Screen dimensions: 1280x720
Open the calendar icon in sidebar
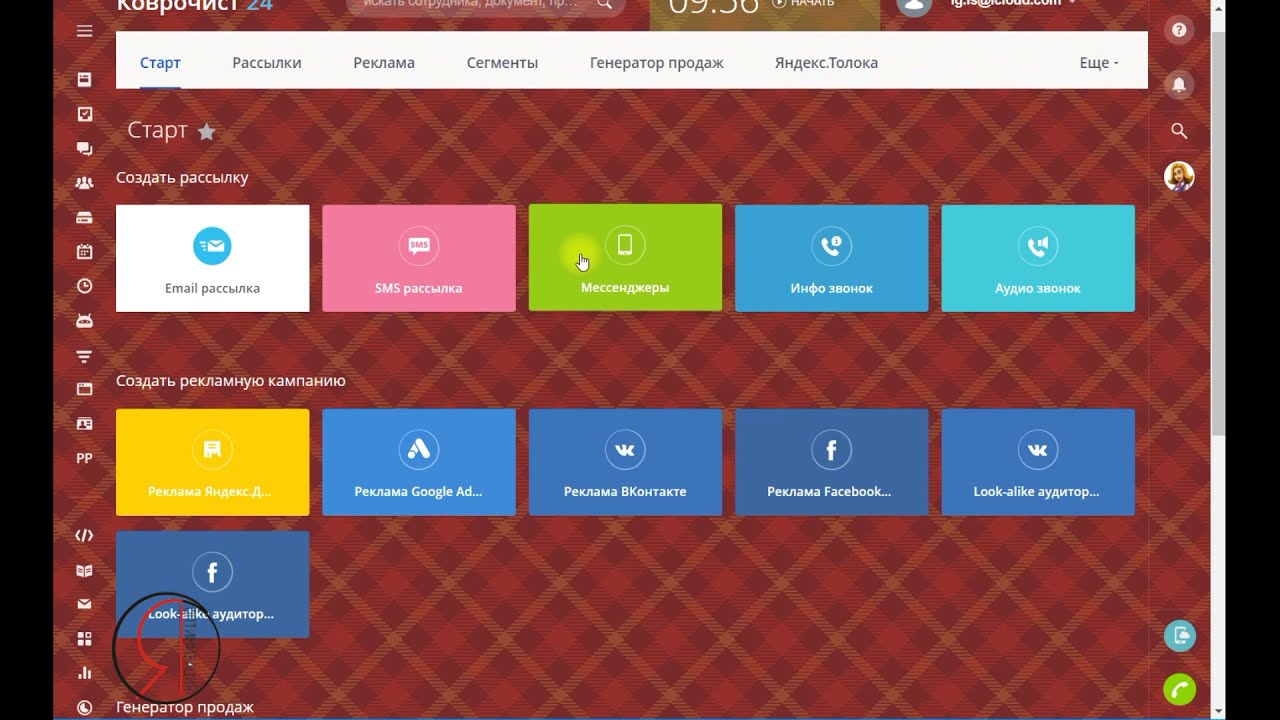click(x=84, y=251)
